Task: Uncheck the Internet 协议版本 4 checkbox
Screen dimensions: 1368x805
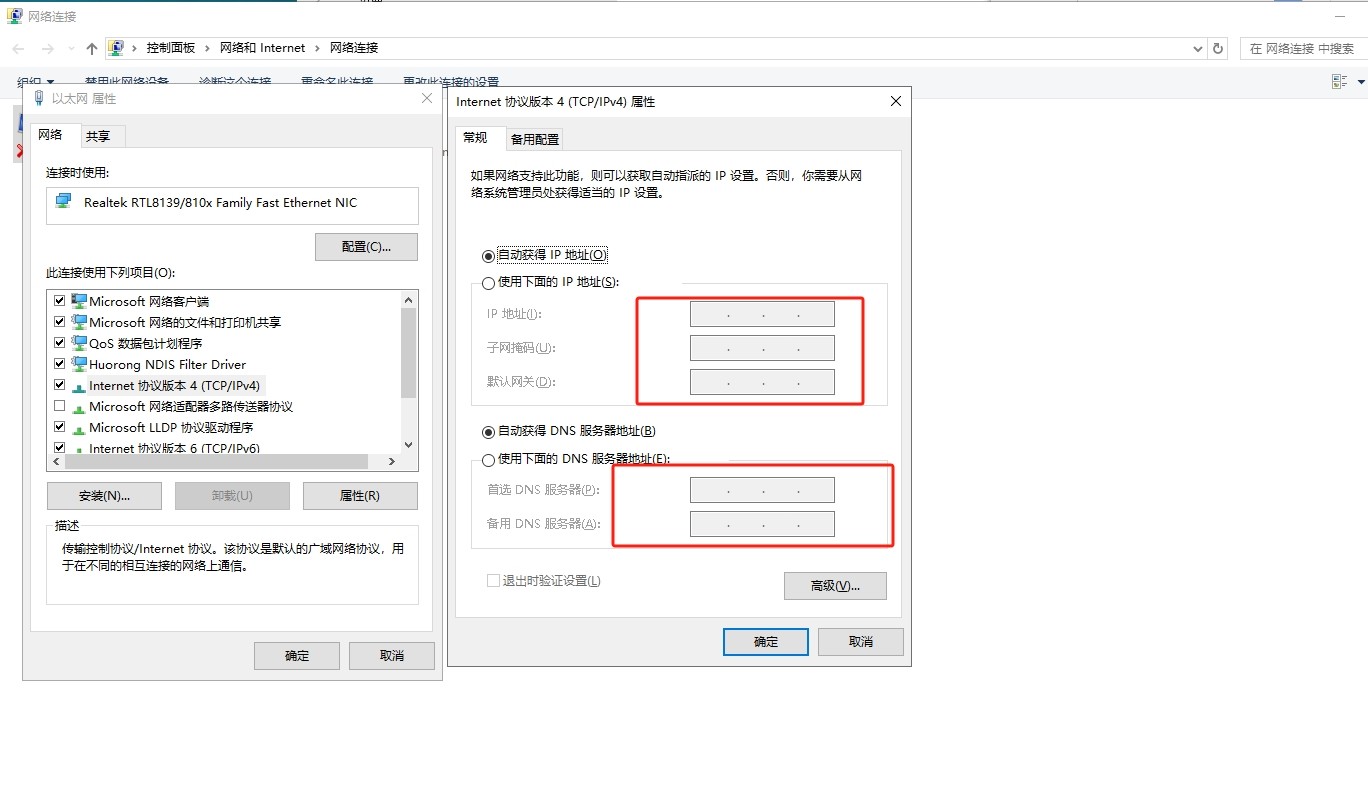Action: (x=60, y=385)
